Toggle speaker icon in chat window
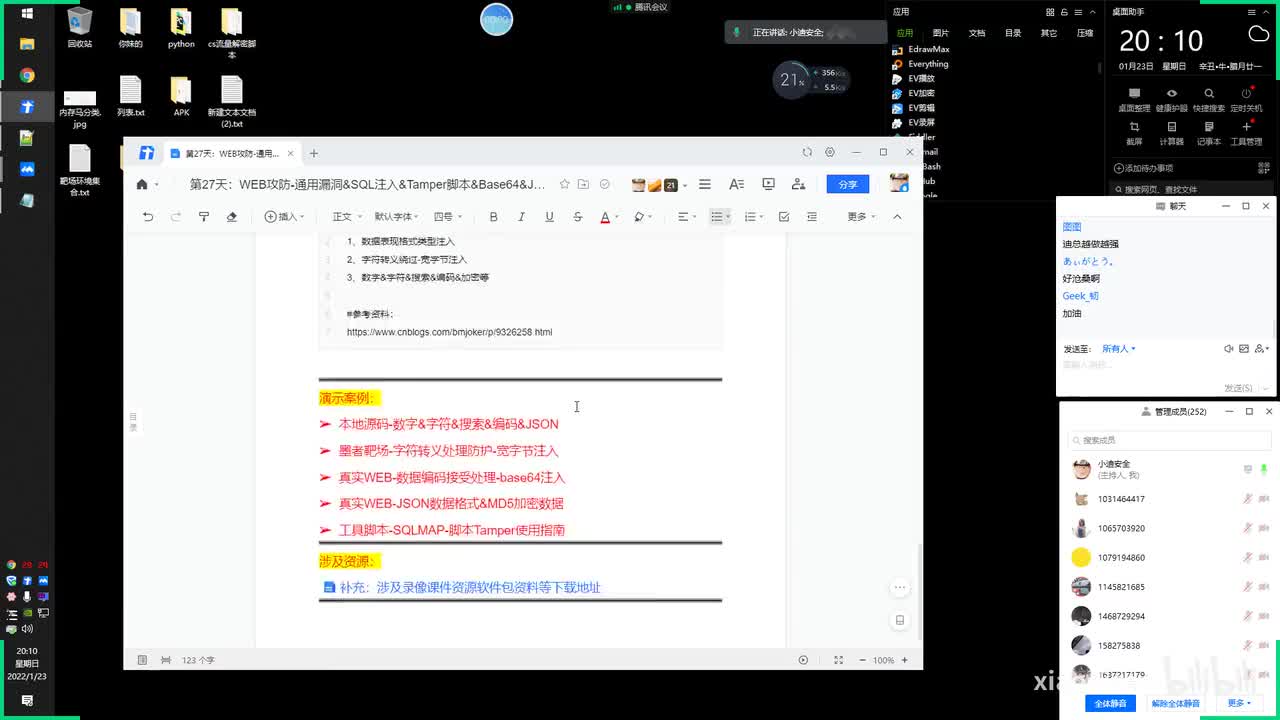1280x720 pixels. coord(1228,349)
